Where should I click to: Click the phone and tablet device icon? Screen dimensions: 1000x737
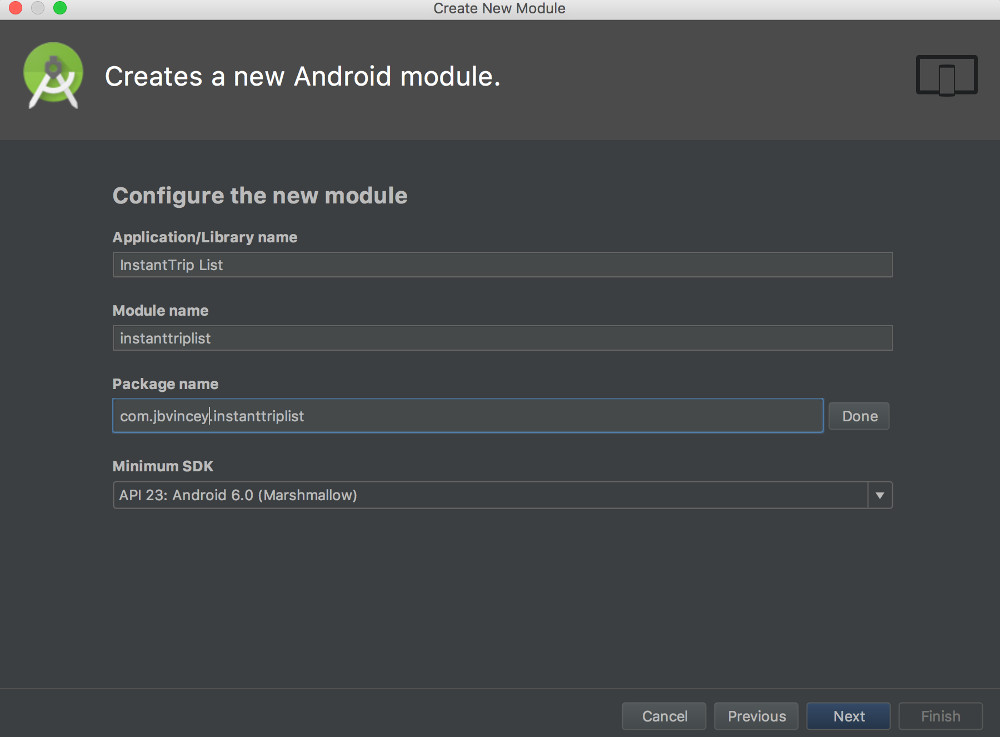coord(946,76)
